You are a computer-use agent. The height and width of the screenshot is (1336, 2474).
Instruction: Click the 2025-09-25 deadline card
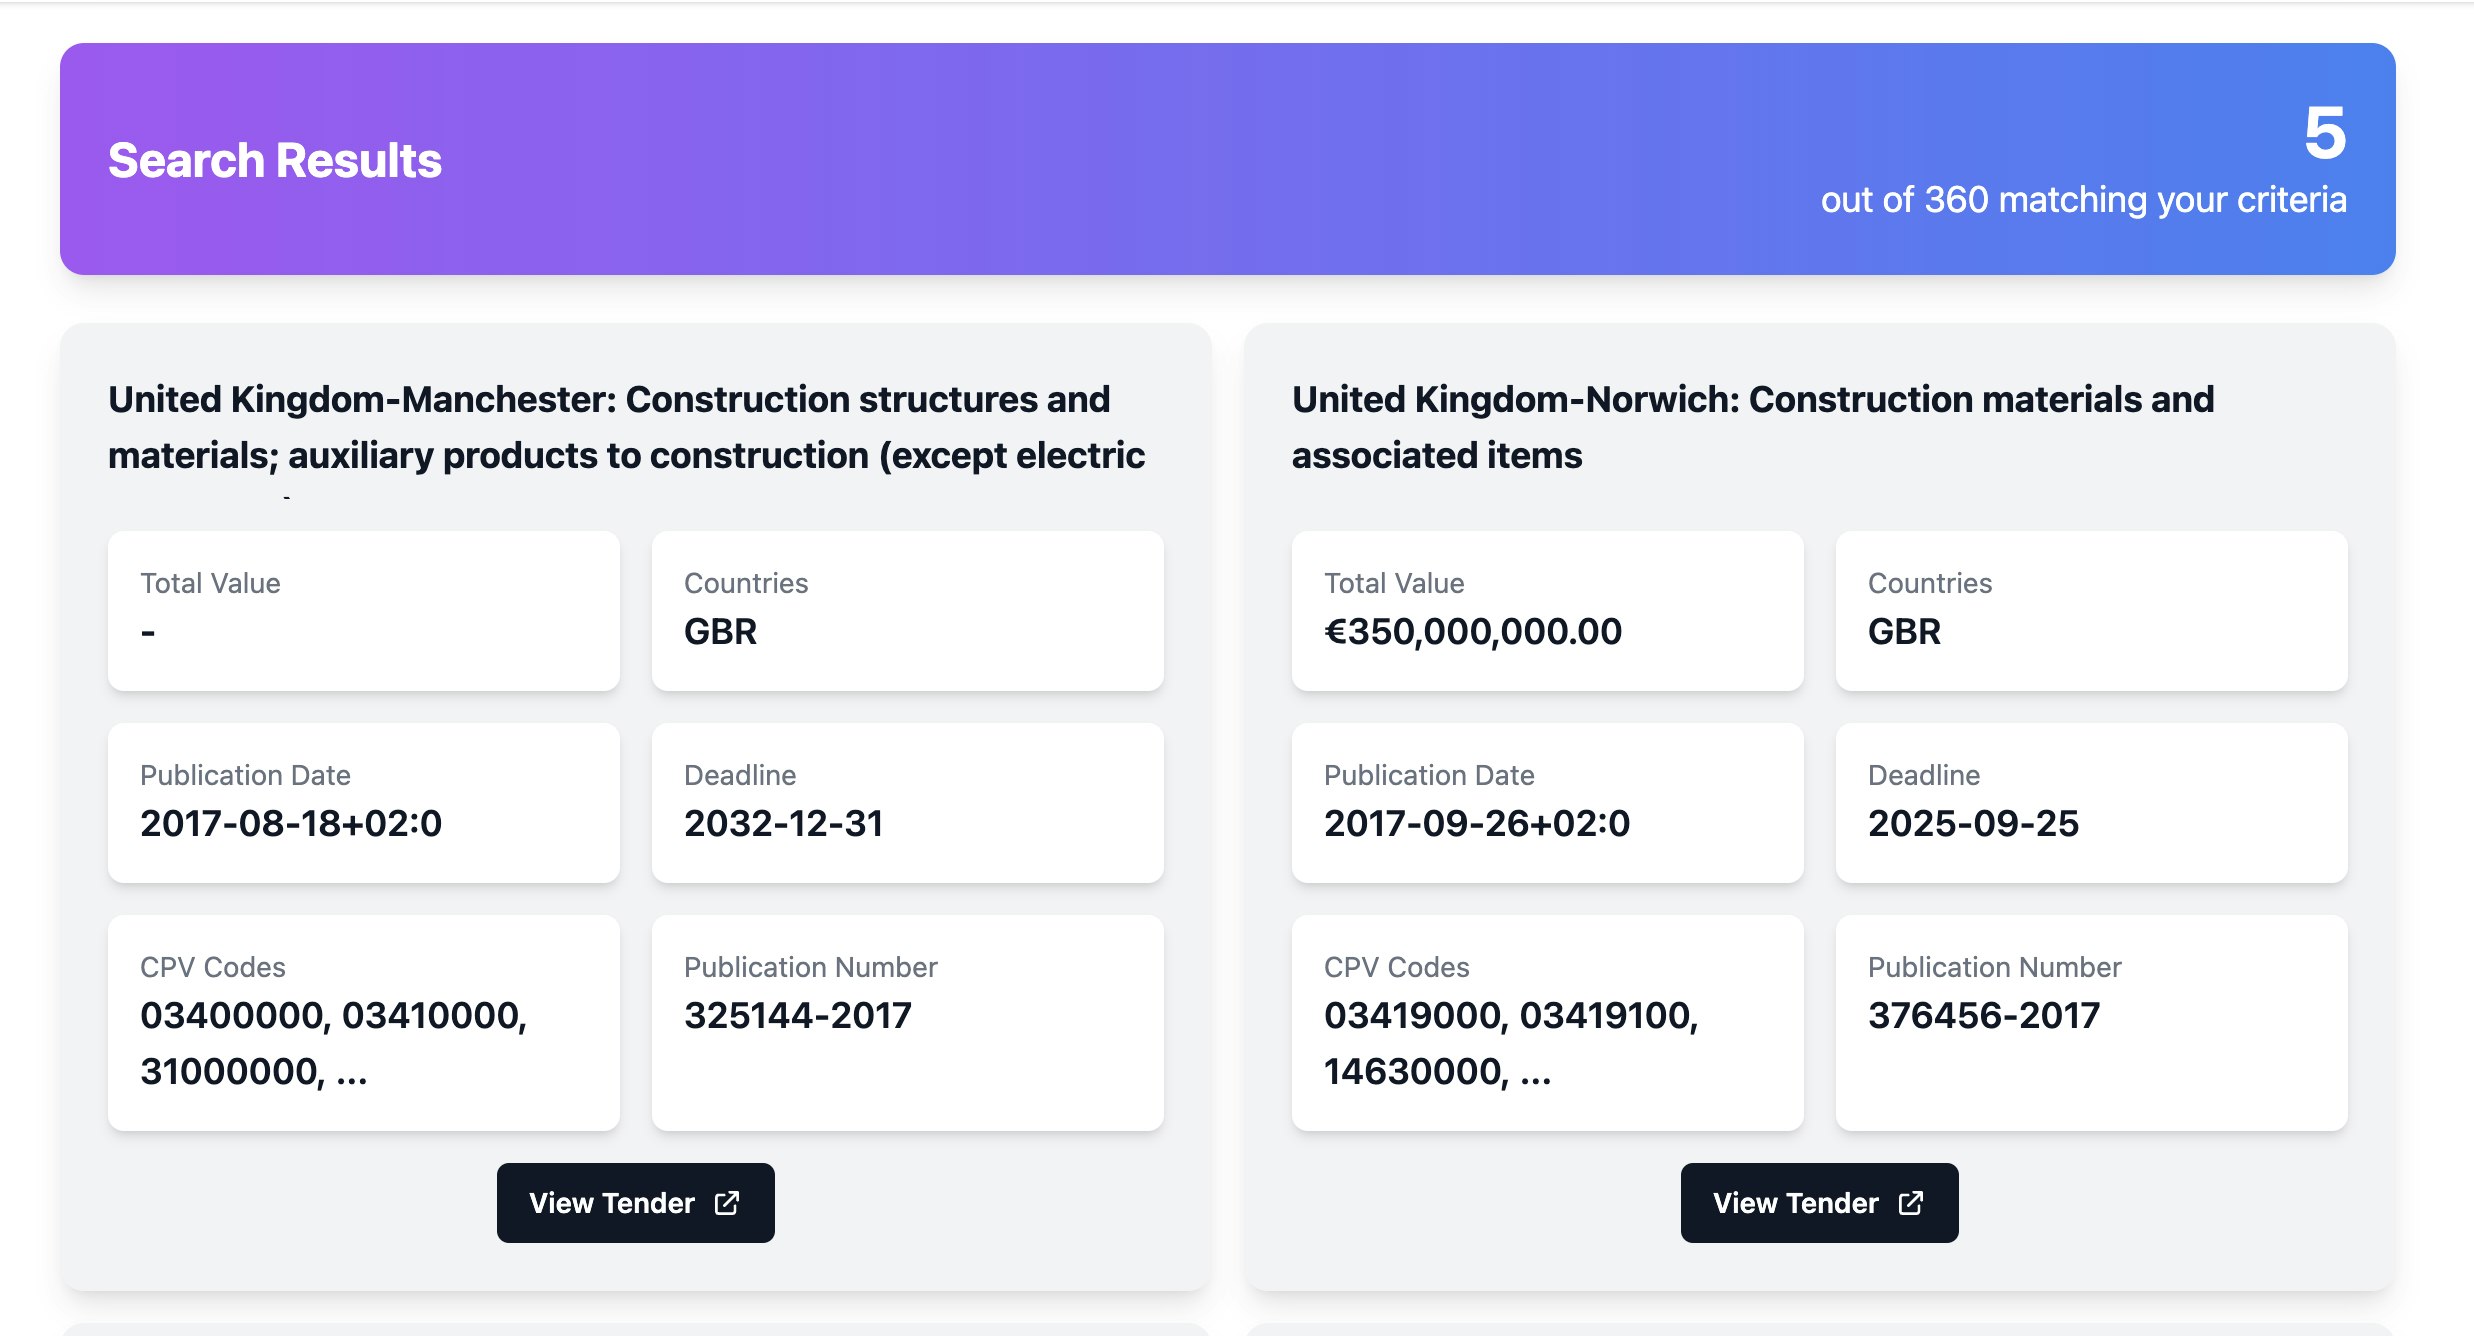[x=2091, y=802]
